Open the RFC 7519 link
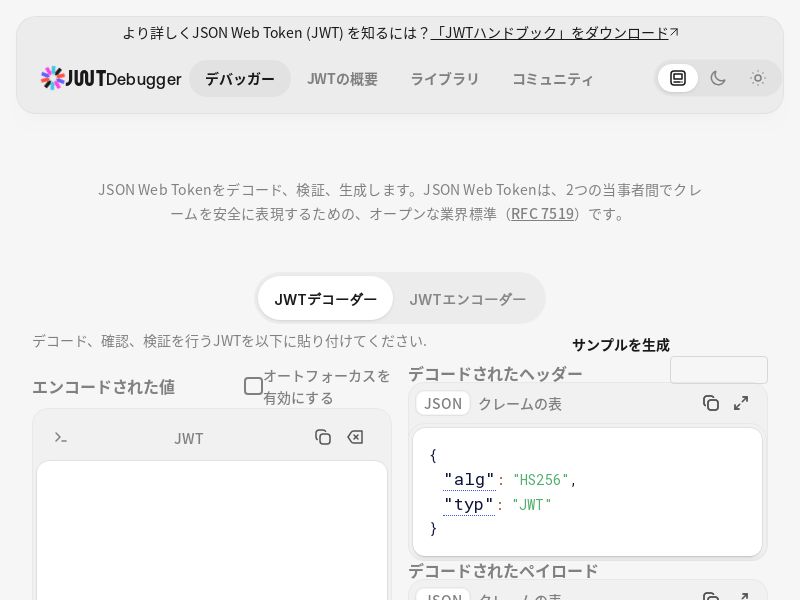Image resolution: width=800 pixels, height=600 pixels. (x=542, y=213)
